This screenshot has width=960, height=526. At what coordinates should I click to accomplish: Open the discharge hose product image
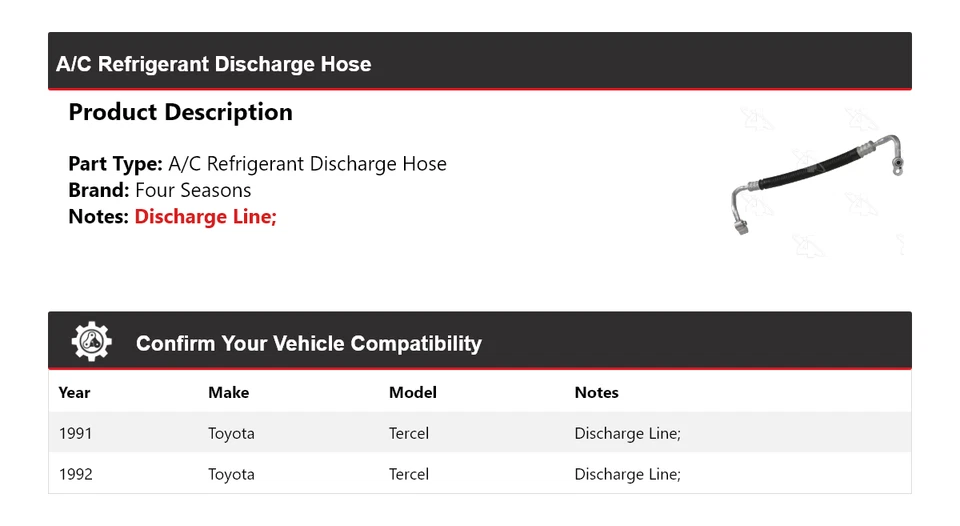coord(817,181)
